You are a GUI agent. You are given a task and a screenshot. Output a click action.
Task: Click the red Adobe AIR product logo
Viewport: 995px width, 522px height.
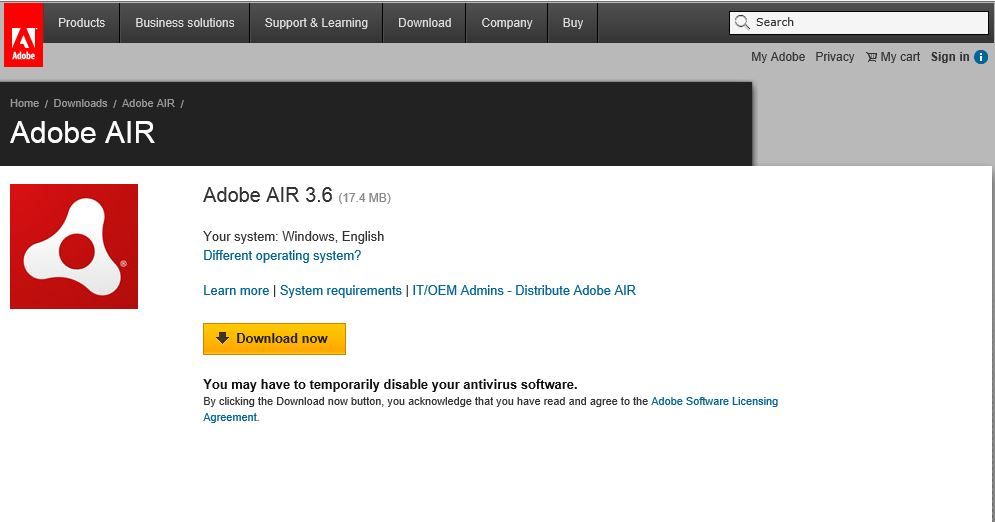pos(74,246)
